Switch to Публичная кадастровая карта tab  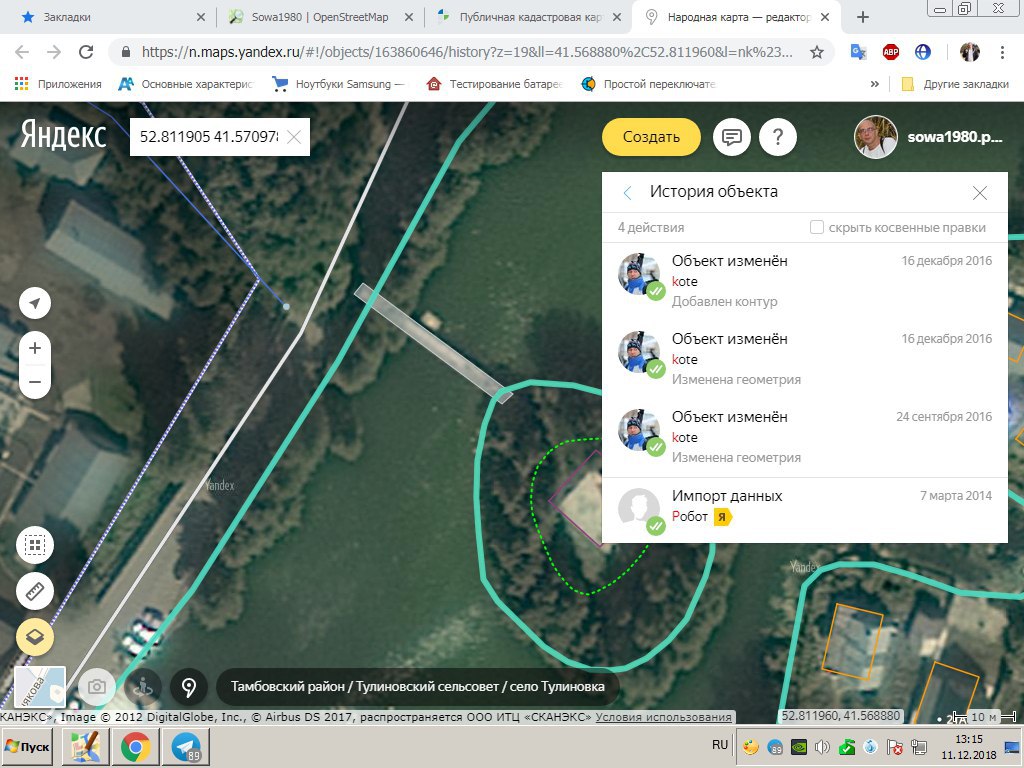528,17
